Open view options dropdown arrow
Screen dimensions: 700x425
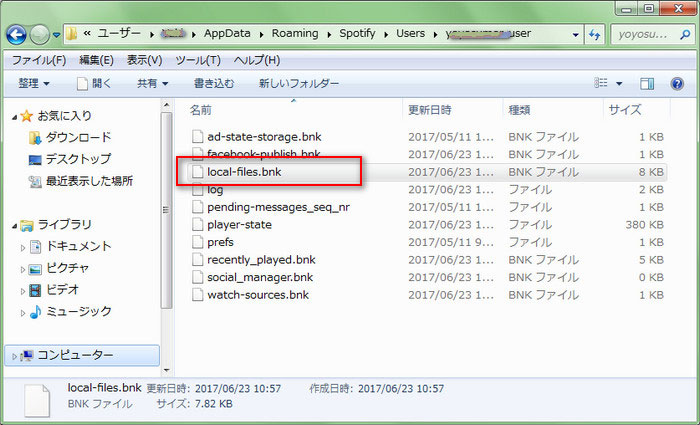(x=619, y=83)
